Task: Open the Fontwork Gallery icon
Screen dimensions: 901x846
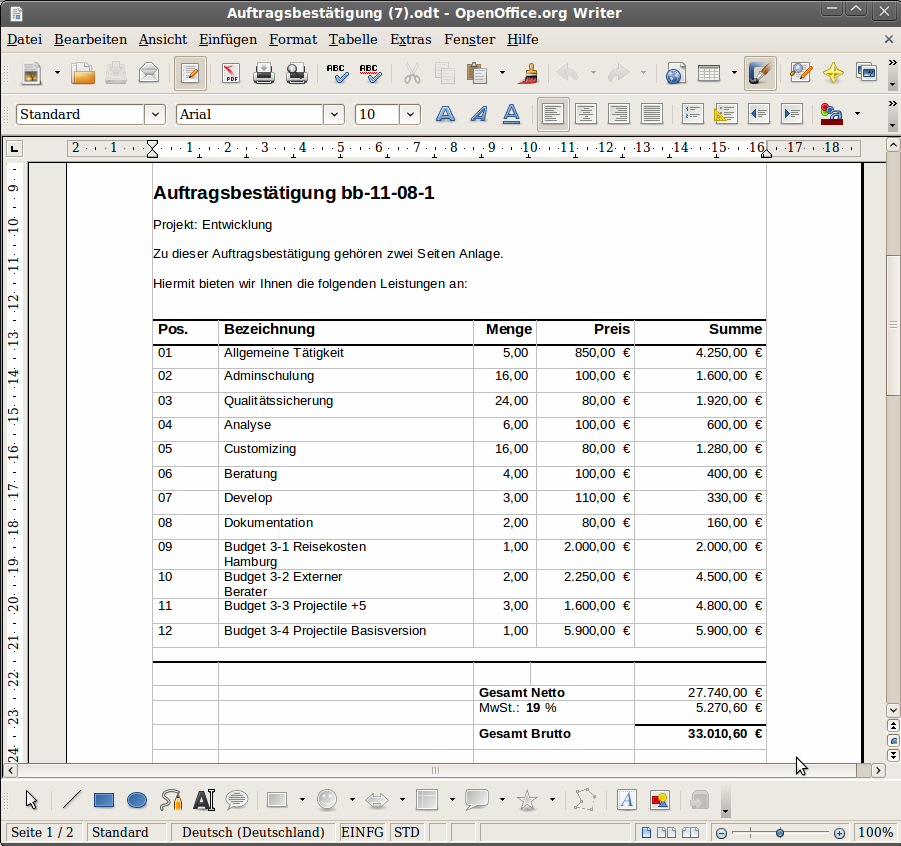Action: point(627,800)
